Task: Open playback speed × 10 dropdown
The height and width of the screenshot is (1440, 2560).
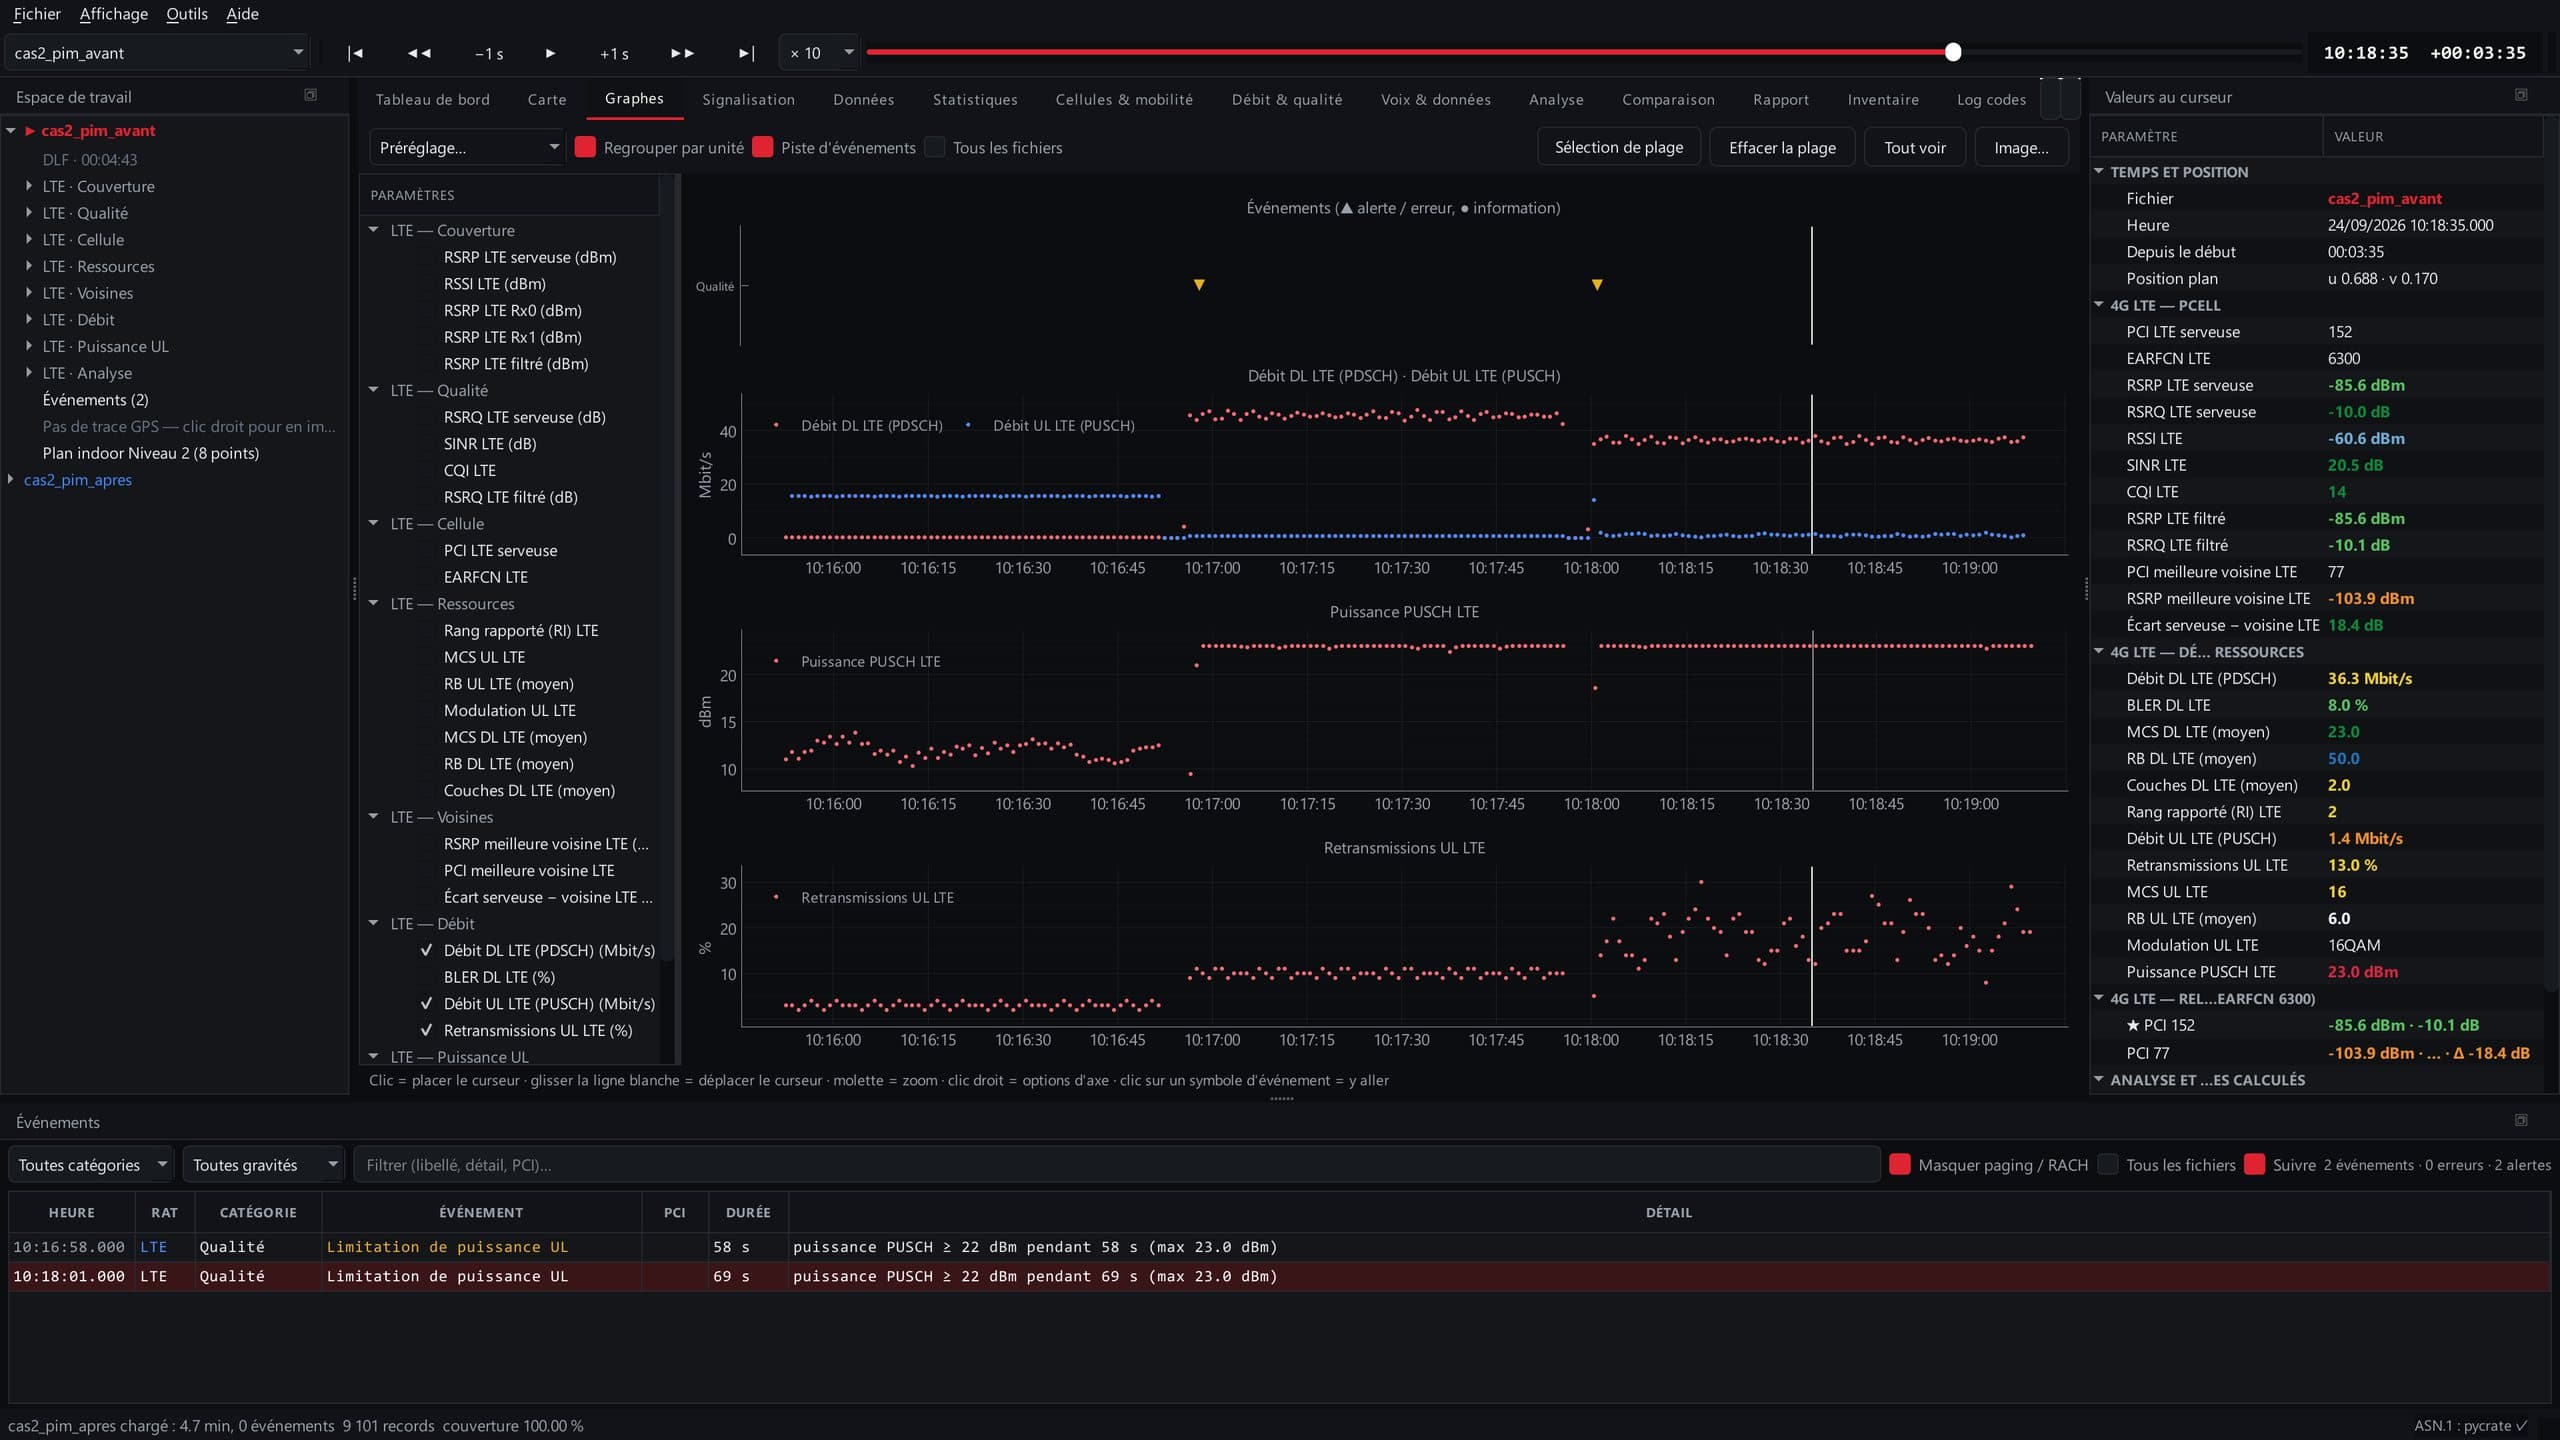Action: [x=819, y=53]
